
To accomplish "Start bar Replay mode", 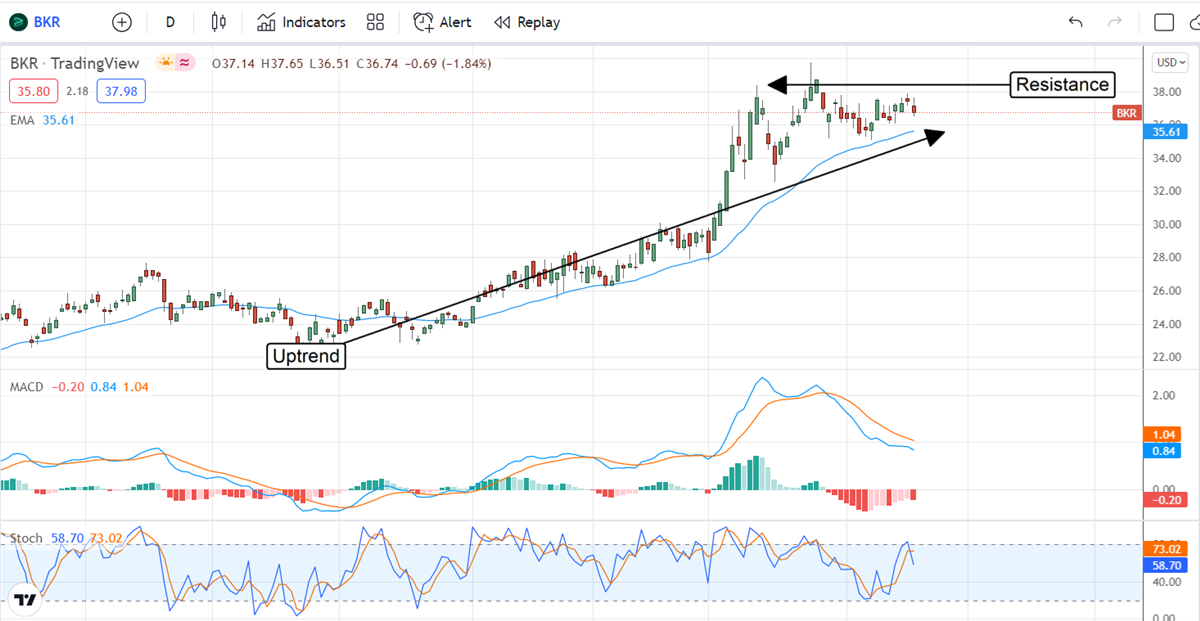I will [527, 22].
